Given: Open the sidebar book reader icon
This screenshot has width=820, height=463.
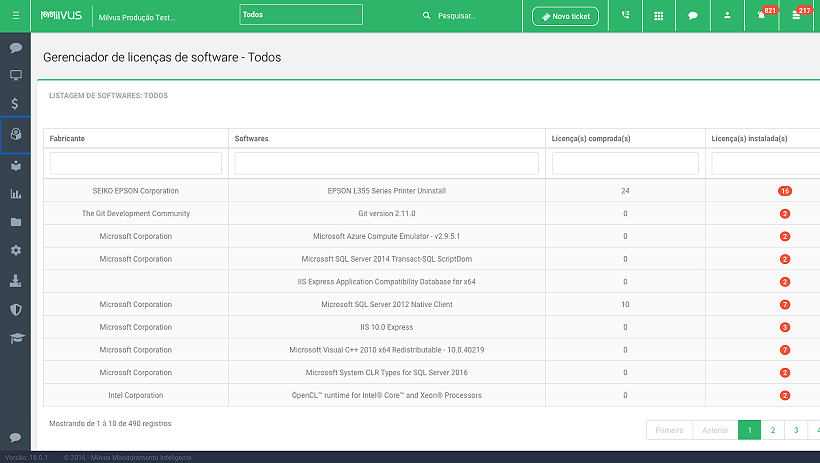Looking at the screenshot, I should pos(16,166).
